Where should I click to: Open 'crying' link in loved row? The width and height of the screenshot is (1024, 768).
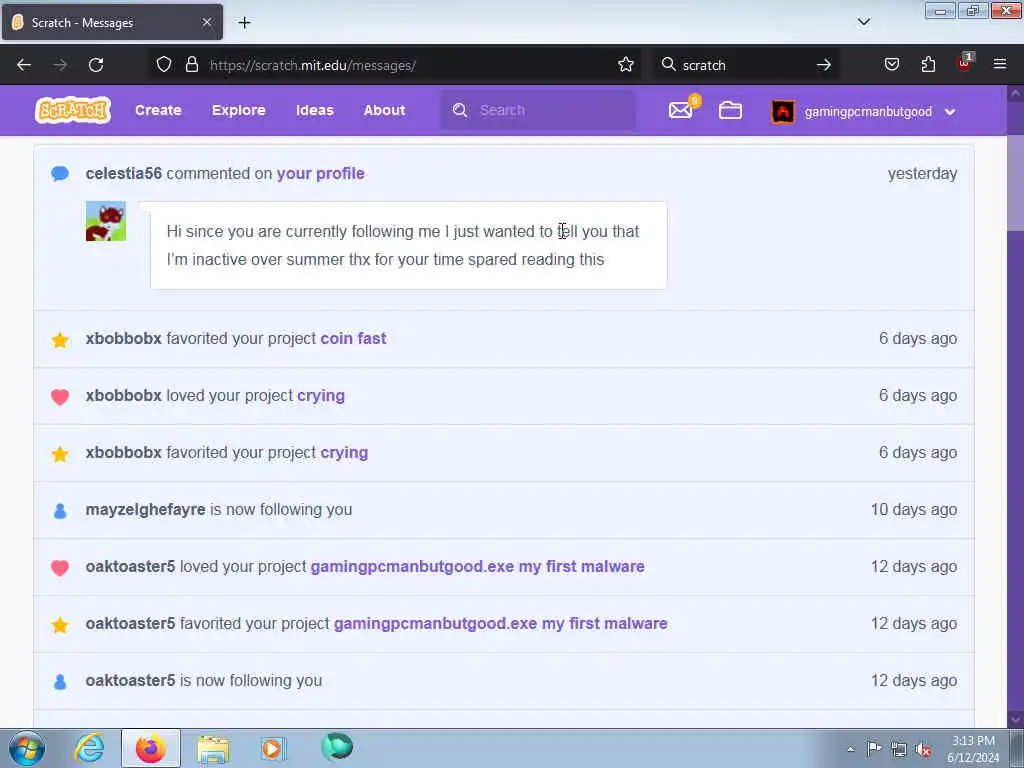321,396
